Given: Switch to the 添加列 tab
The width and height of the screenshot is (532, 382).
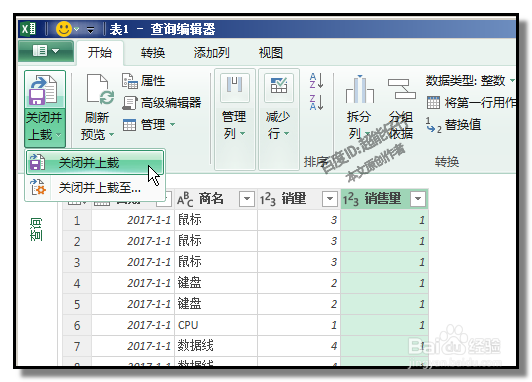Looking at the screenshot, I should pos(211,53).
